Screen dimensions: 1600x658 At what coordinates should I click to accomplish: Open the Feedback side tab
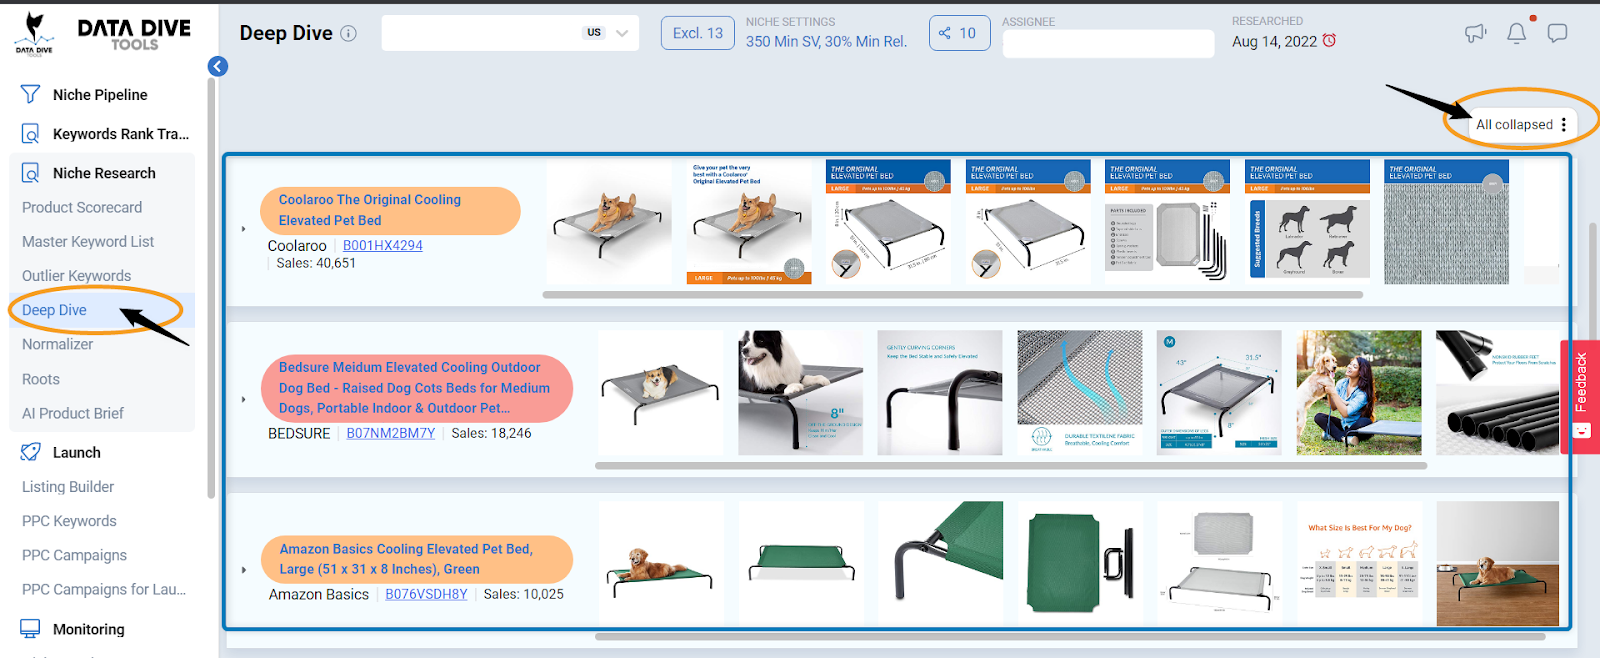click(1580, 397)
